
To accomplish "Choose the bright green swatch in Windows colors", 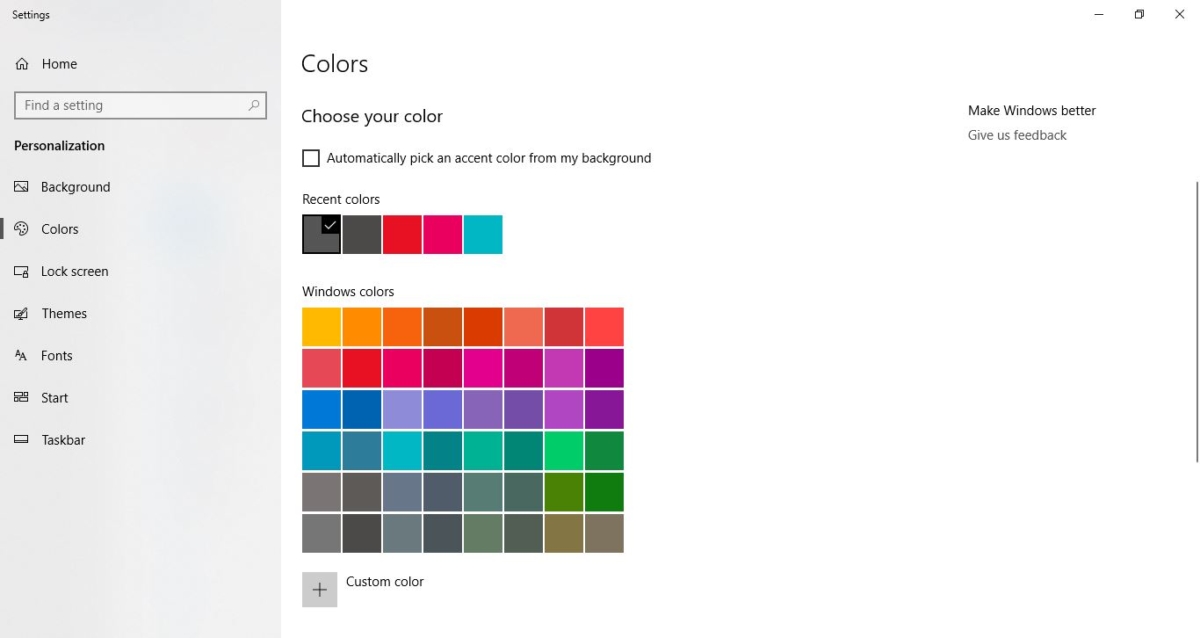I will click(x=564, y=450).
